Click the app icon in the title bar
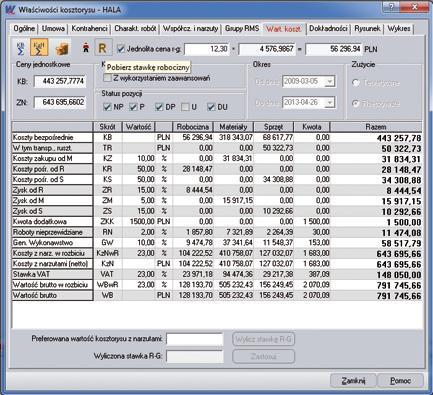The height and width of the screenshot is (395, 433). point(11,9)
